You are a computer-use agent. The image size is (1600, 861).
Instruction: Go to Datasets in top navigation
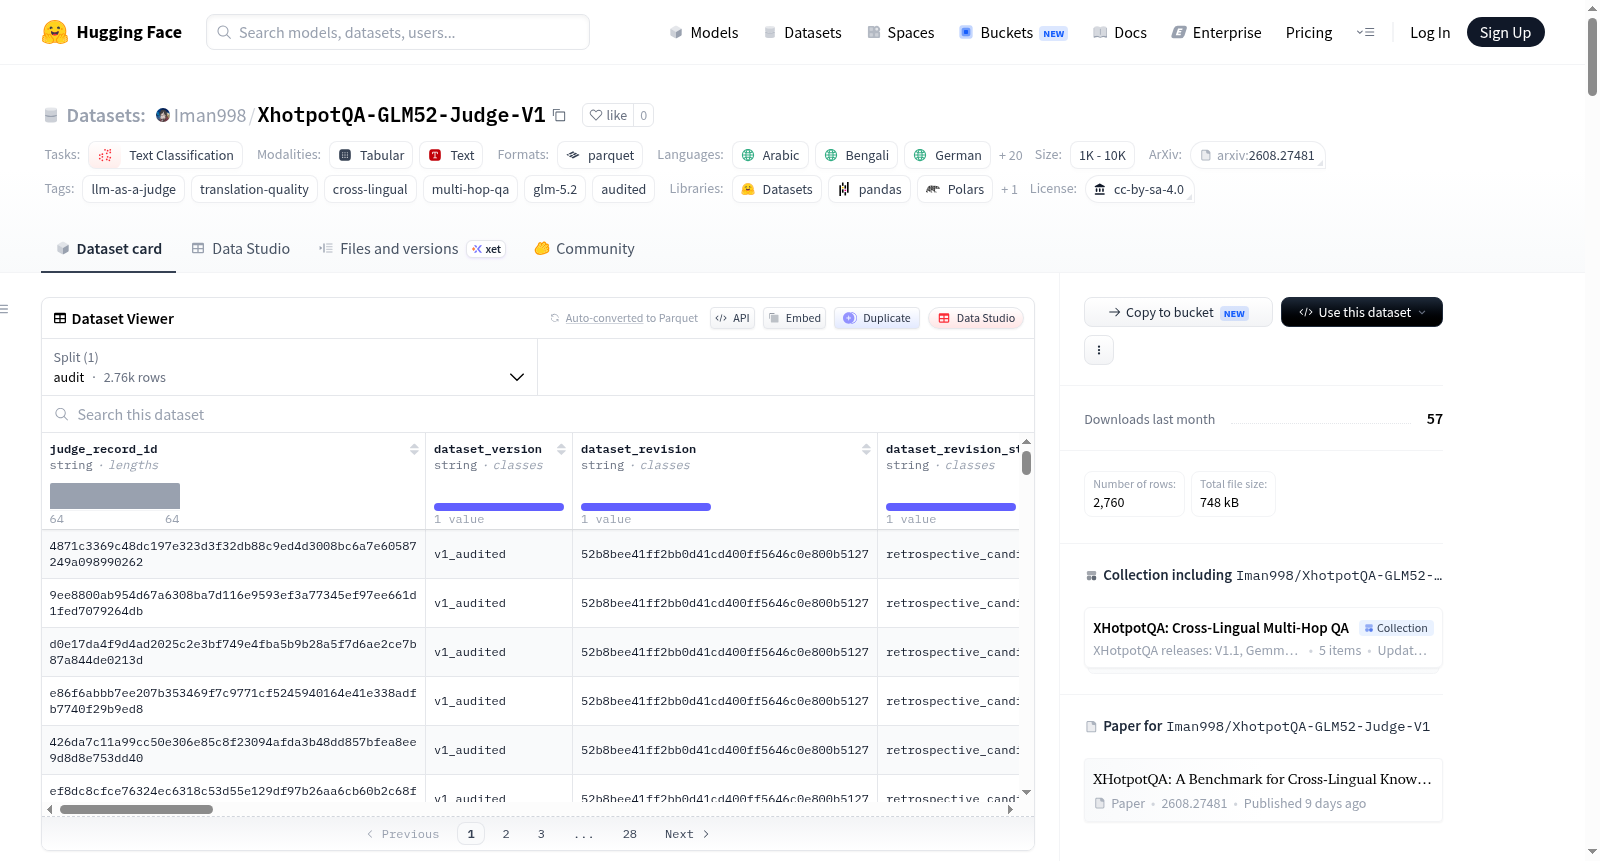point(803,32)
